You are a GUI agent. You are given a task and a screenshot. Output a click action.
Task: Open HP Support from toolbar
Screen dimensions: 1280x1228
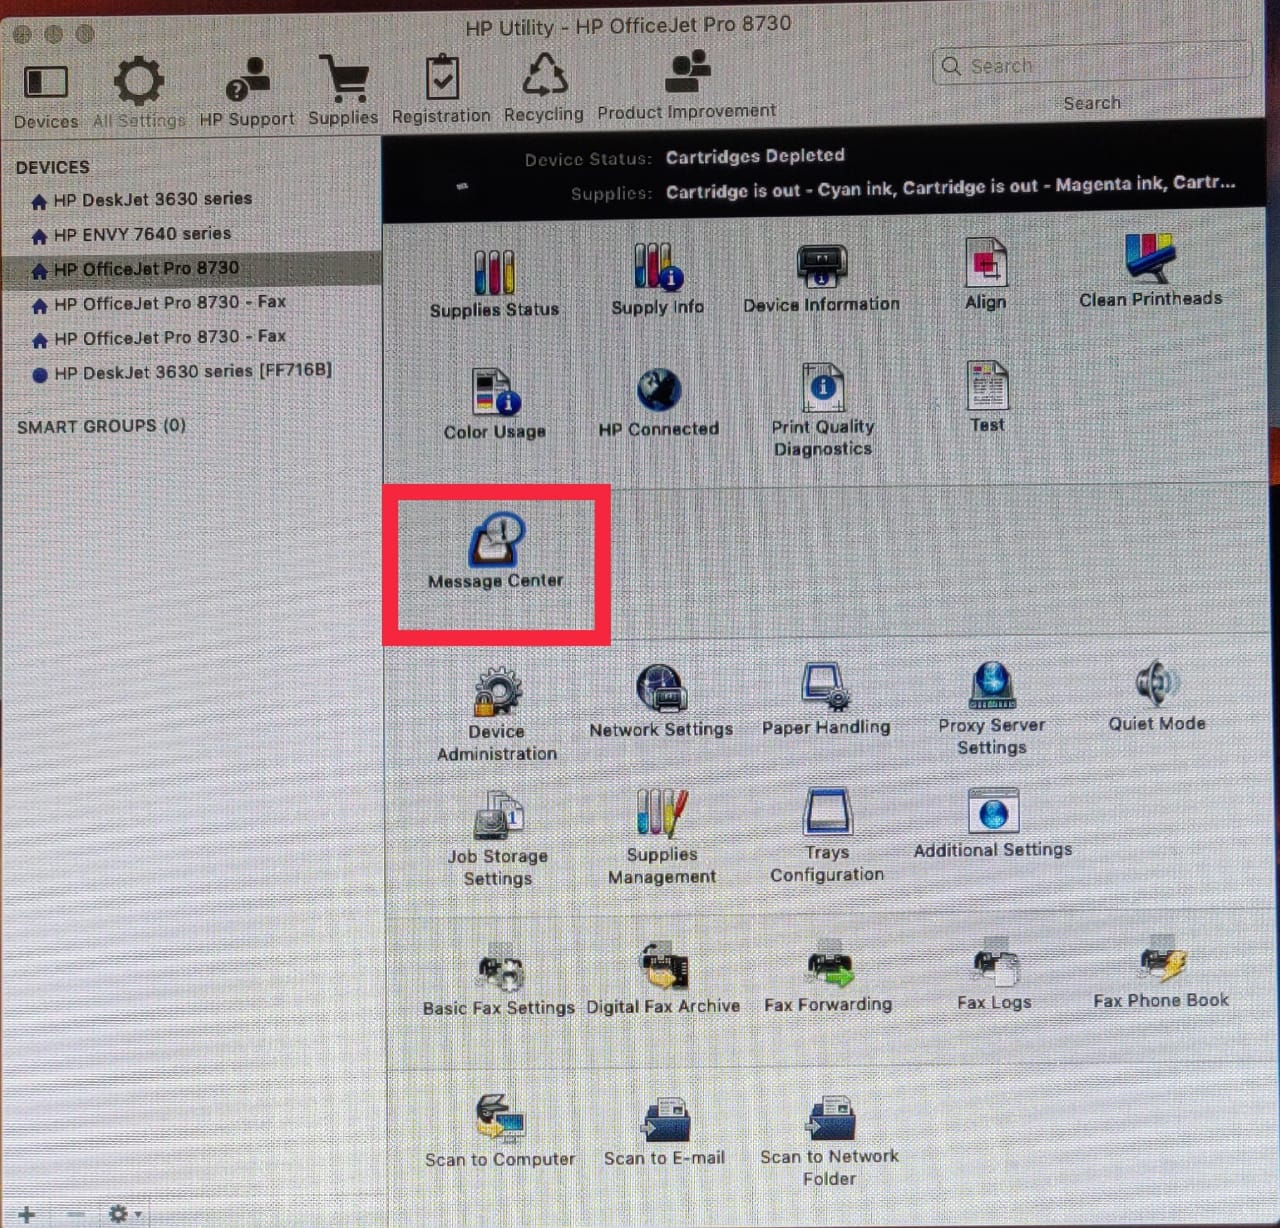coord(247,93)
